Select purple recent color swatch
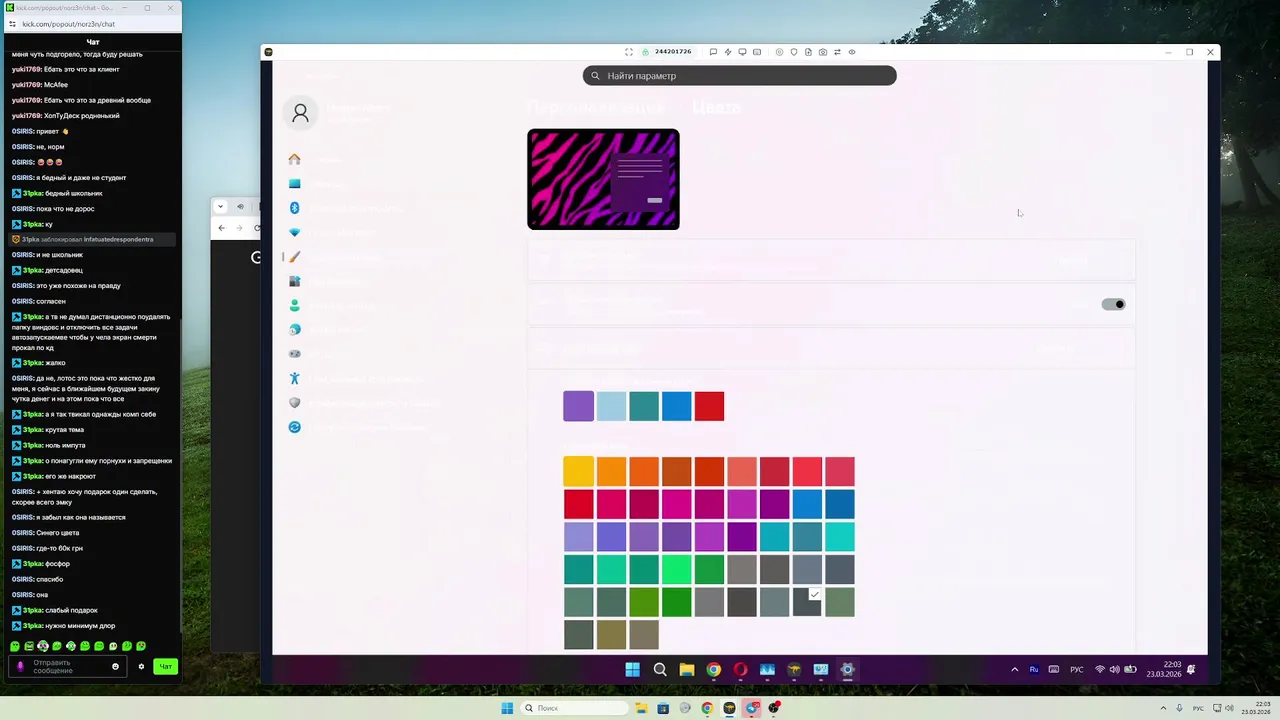This screenshot has width=1280, height=720. pos(578,406)
